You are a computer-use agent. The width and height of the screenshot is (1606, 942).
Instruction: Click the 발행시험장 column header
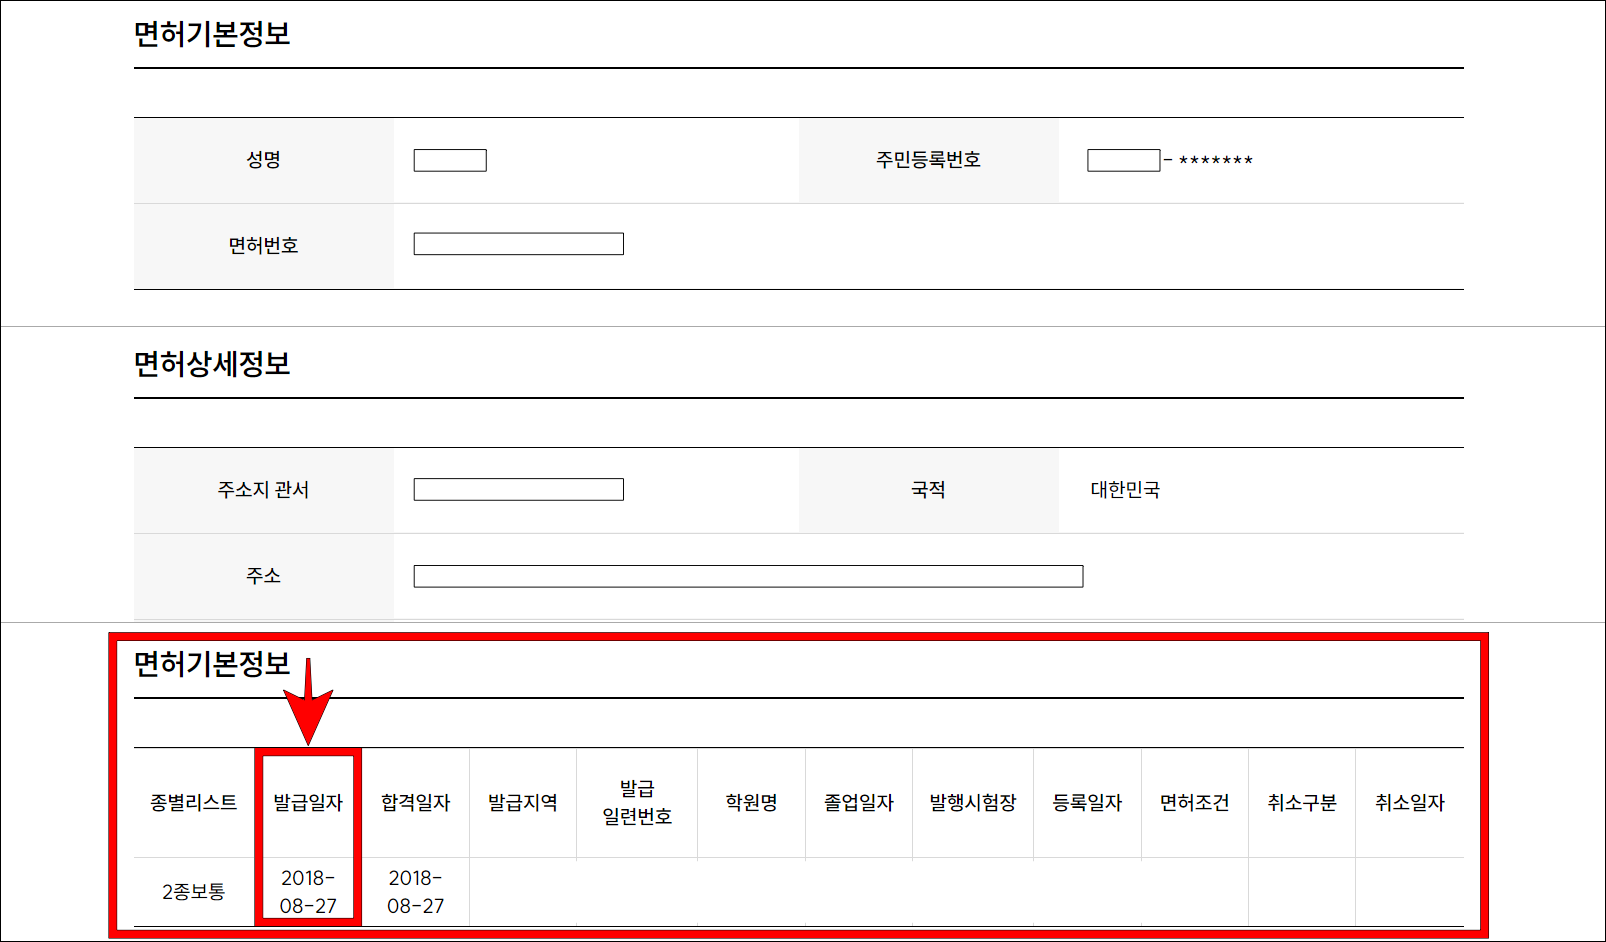(x=973, y=802)
